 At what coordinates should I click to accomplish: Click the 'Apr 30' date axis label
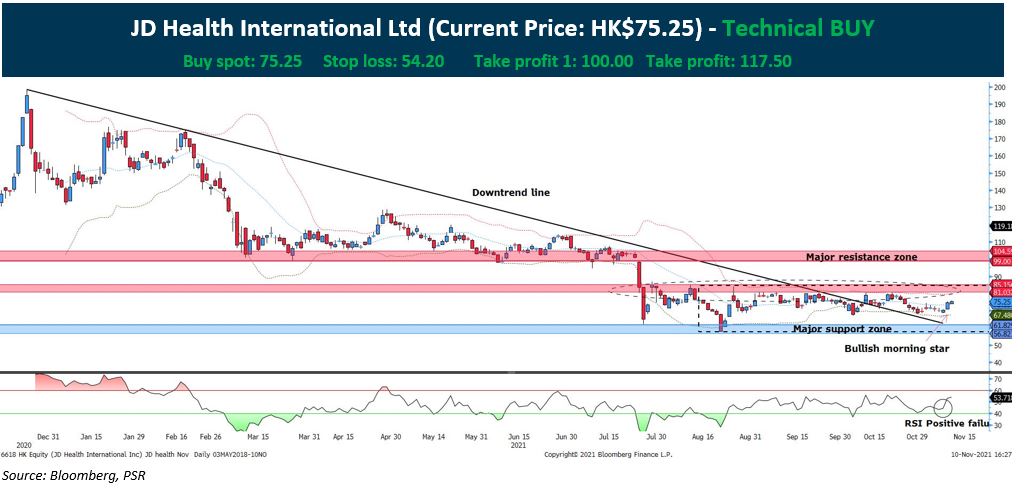coord(390,436)
